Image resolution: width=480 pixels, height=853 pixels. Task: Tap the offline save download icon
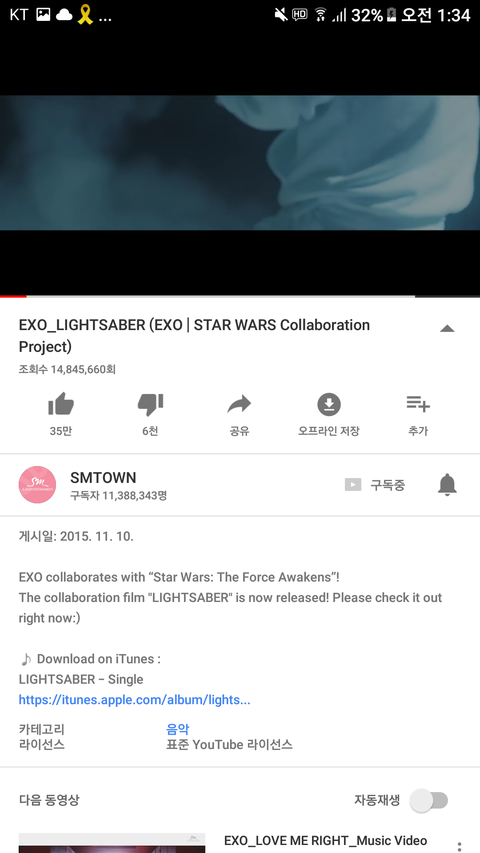(x=329, y=404)
